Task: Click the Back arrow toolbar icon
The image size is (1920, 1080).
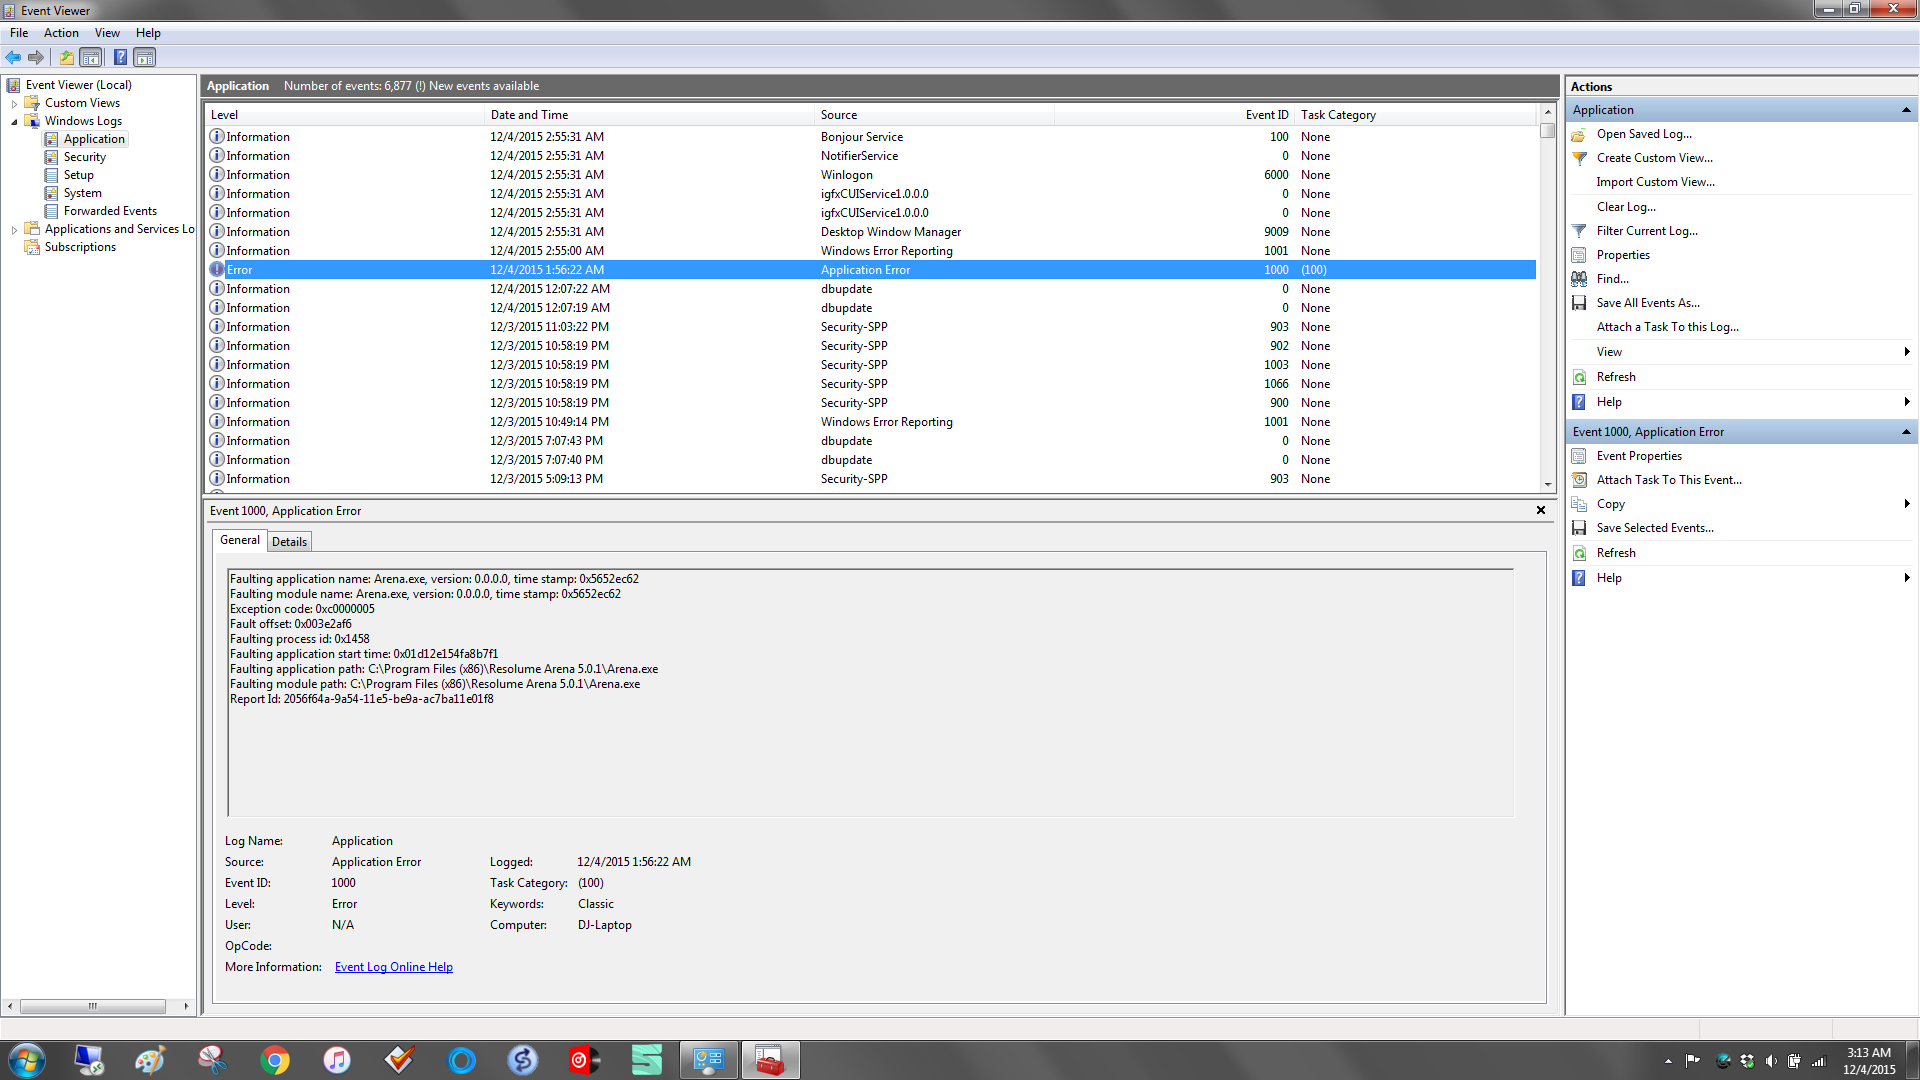Action: (x=13, y=57)
